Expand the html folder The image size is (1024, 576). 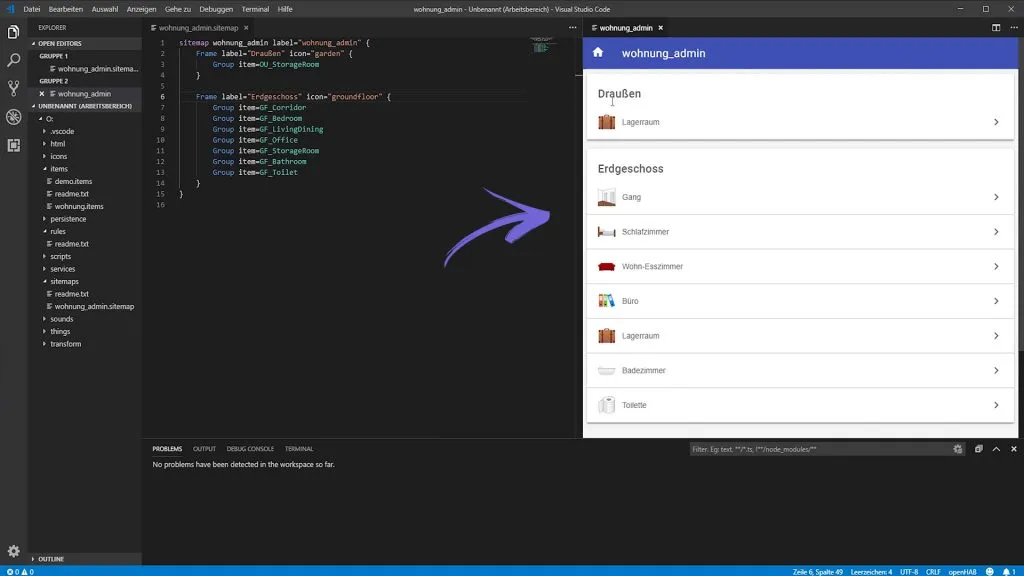click(57, 144)
